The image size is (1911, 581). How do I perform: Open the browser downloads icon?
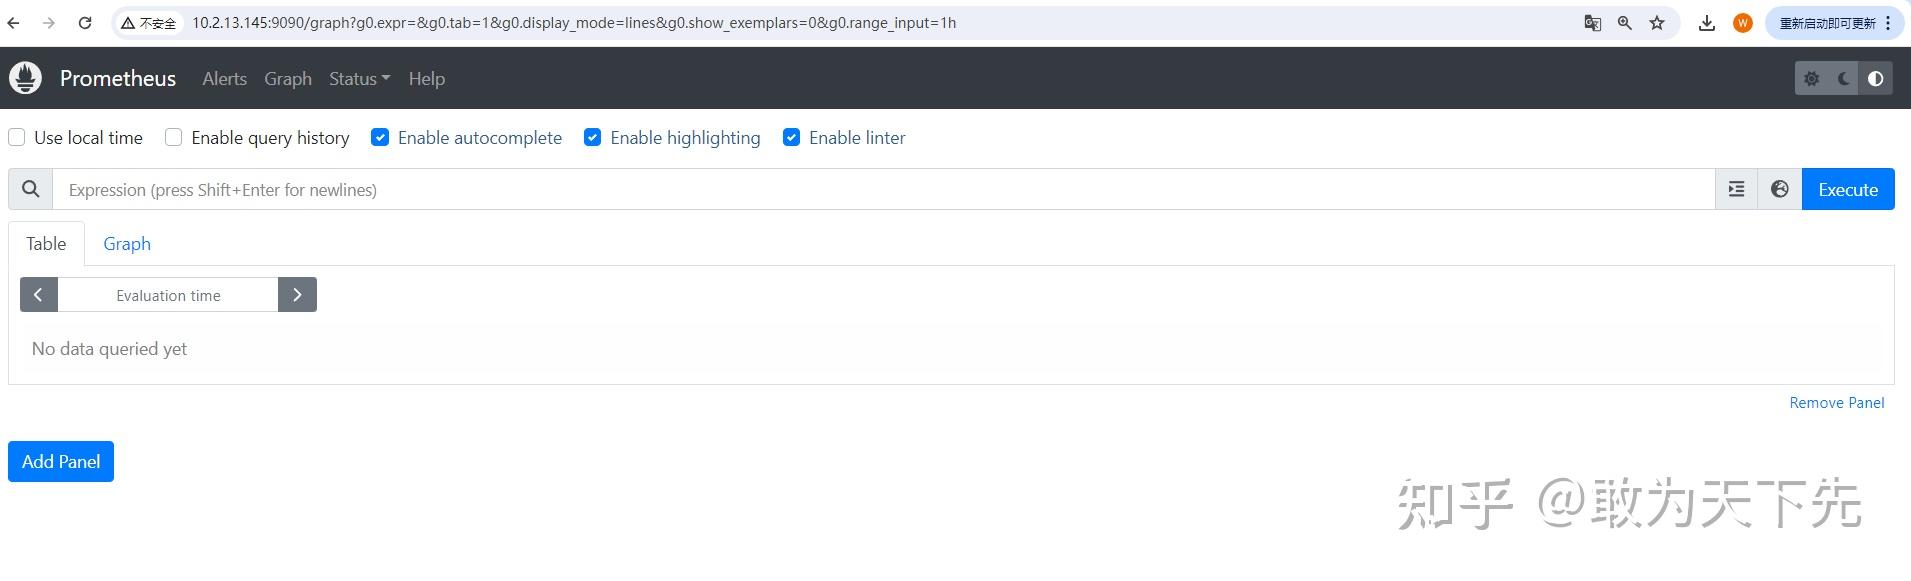[1707, 23]
